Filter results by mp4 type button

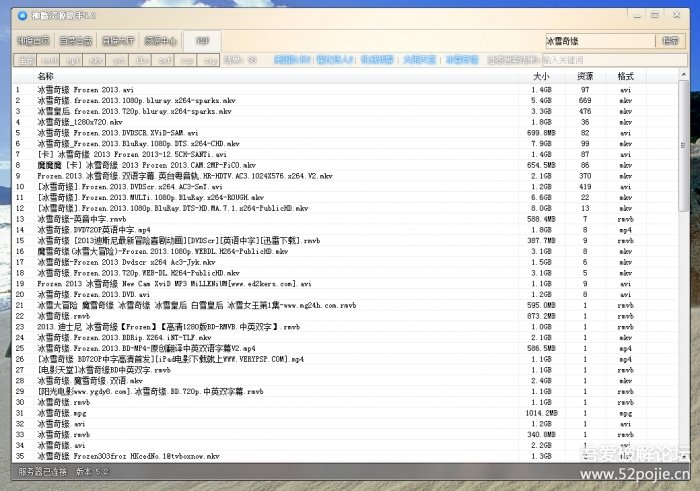73,60
